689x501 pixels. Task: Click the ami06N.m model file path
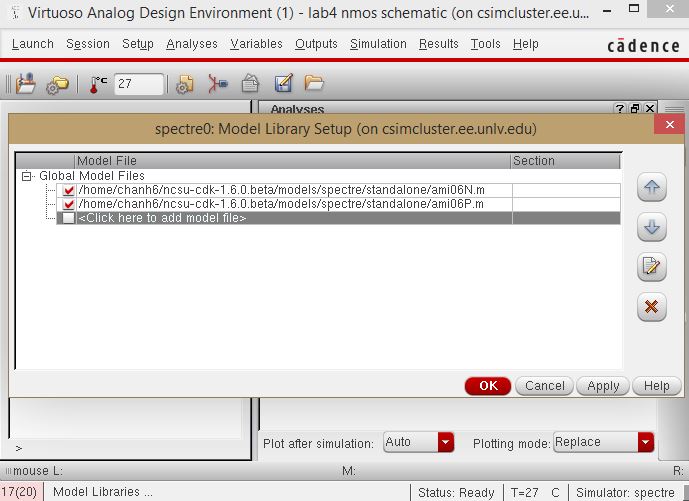282,190
